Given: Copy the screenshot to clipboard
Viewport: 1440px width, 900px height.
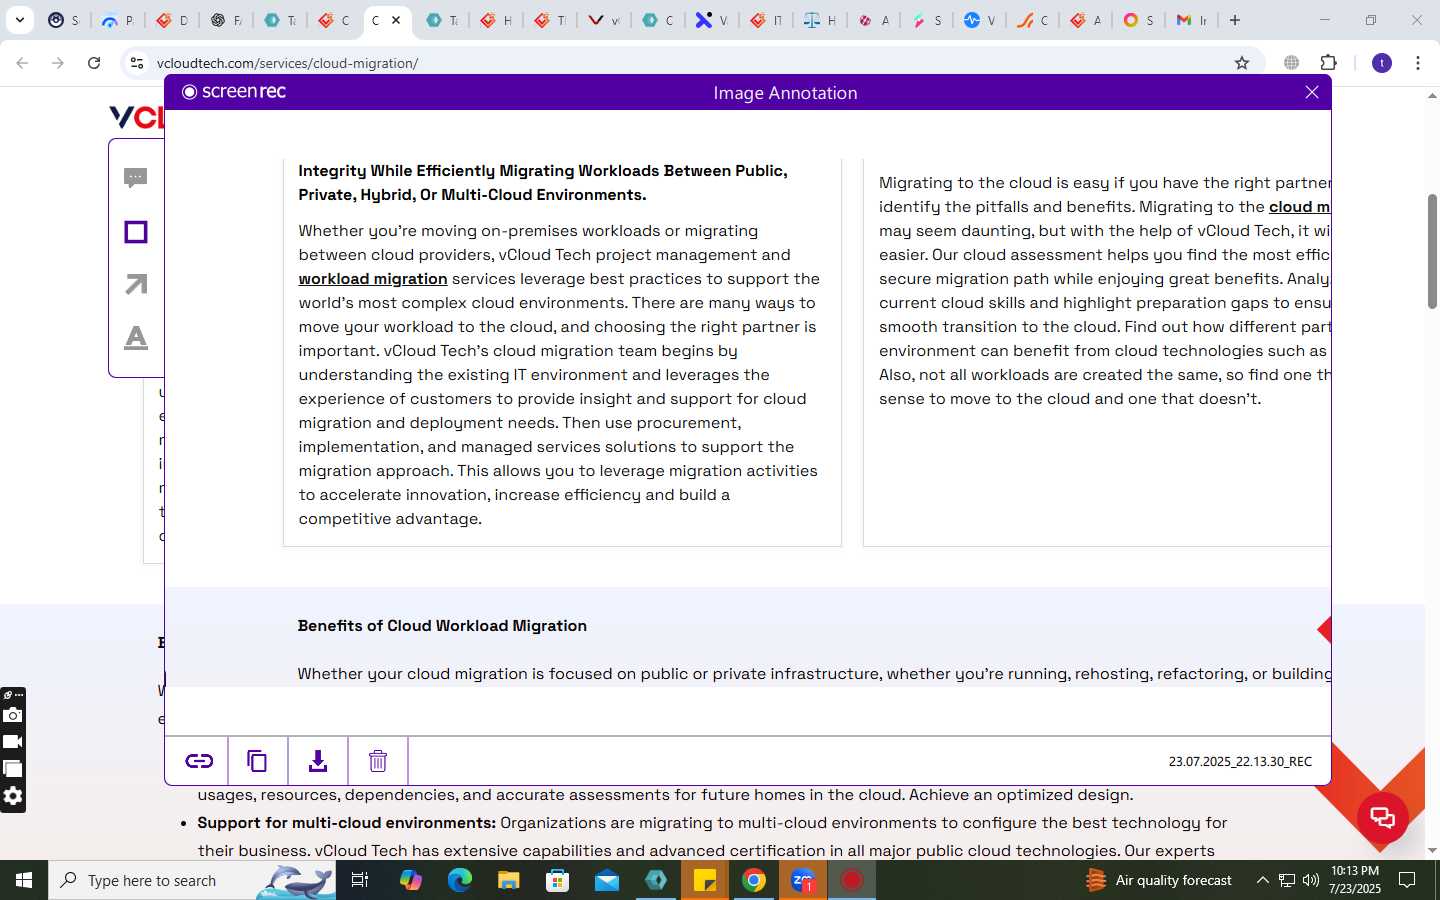Looking at the screenshot, I should pyautogui.click(x=257, y=761).
